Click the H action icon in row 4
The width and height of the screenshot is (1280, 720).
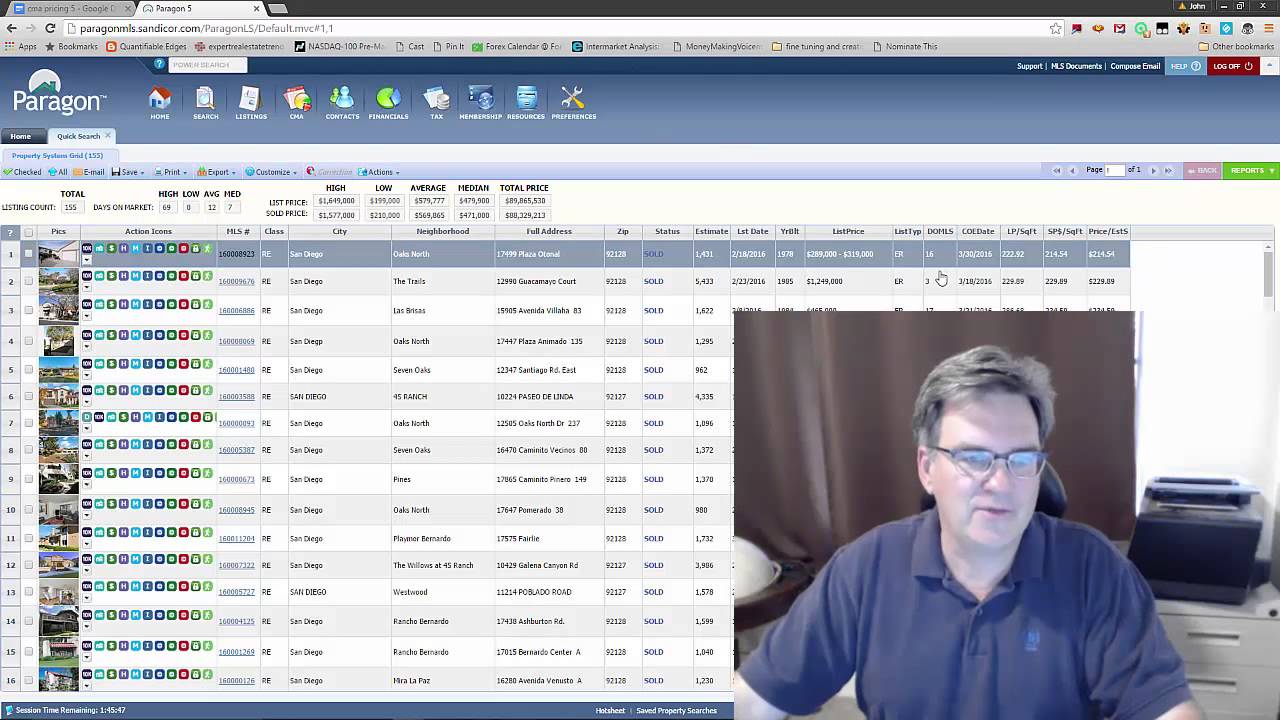123,335
